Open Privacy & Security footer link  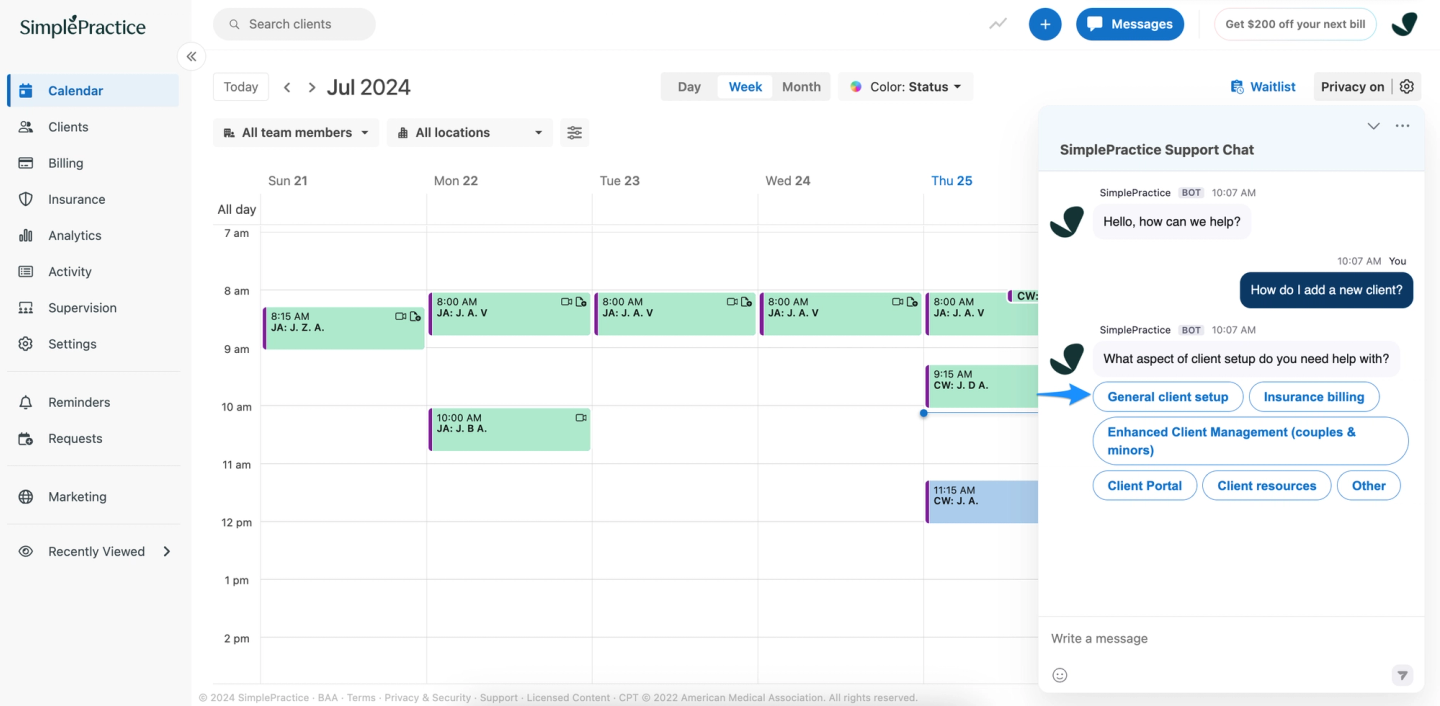[427, 698]
